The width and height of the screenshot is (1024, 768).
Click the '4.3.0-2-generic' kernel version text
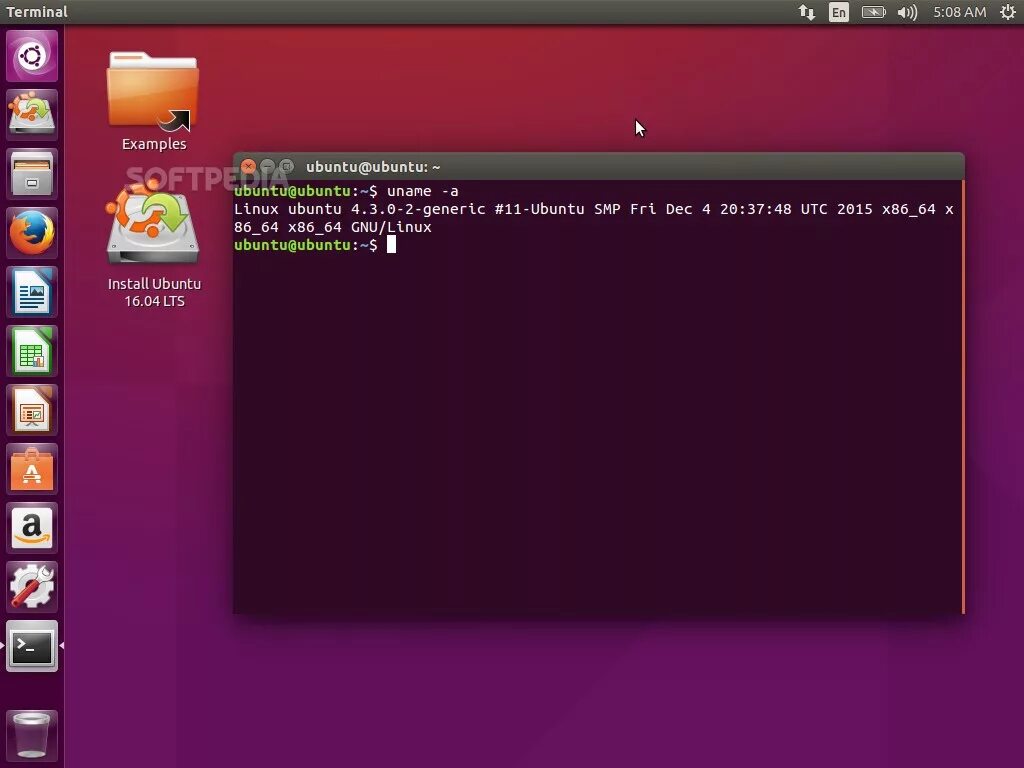(x=418, y=210)
